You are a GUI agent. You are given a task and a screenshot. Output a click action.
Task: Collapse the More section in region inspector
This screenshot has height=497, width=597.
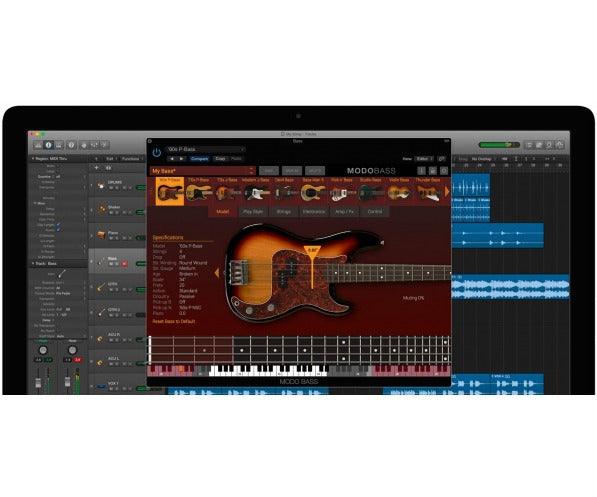coord(35,203)
